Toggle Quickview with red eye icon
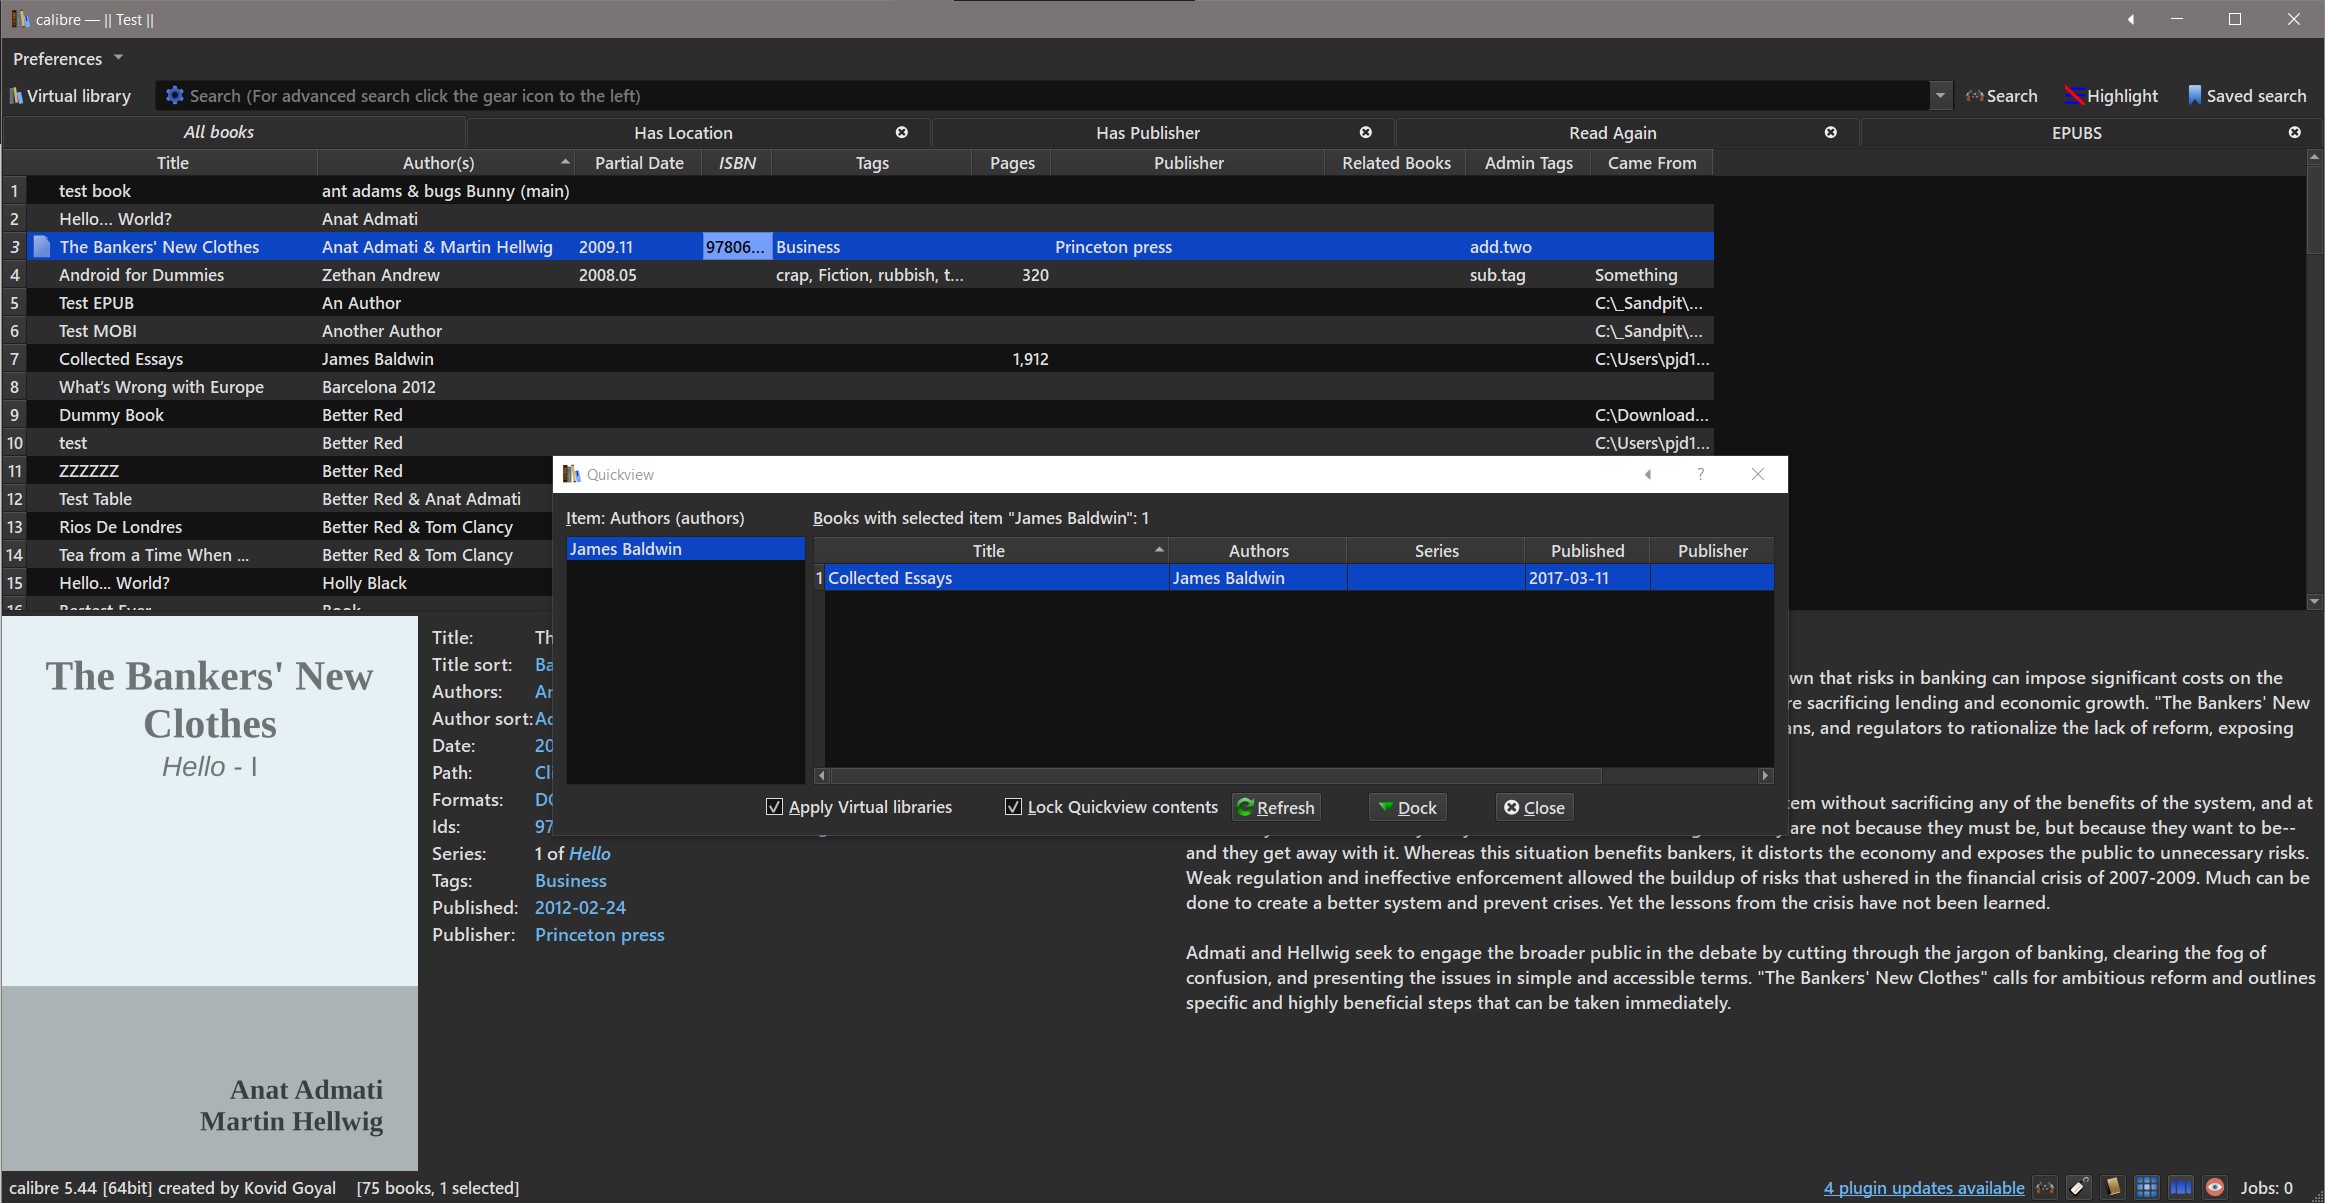 [x=2215, y=1187]
